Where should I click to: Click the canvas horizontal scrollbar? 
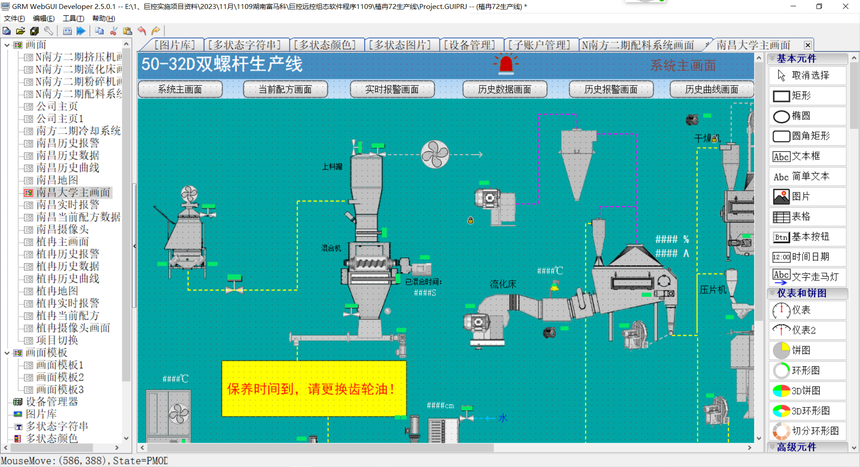point(445,448)
